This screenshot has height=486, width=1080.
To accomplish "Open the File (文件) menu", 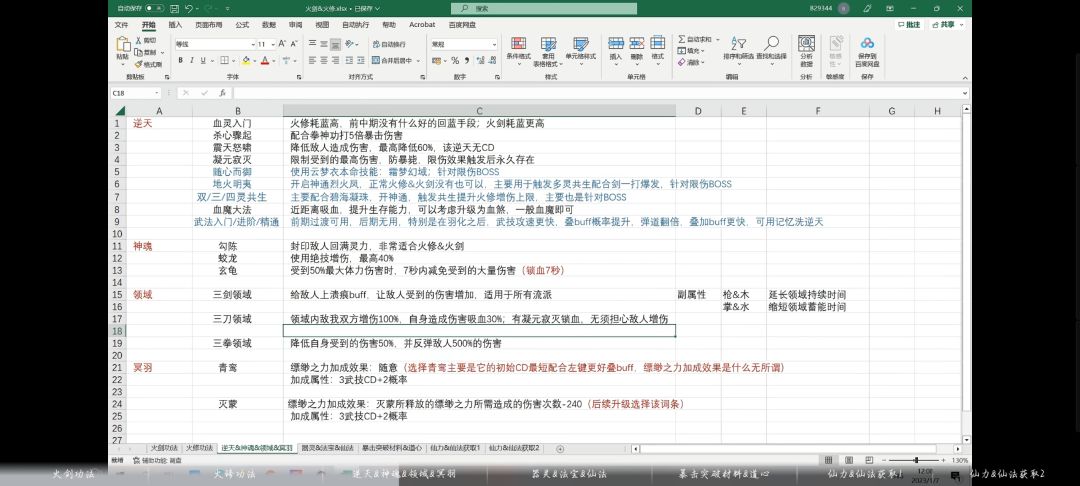I will [x=121, y=25].
